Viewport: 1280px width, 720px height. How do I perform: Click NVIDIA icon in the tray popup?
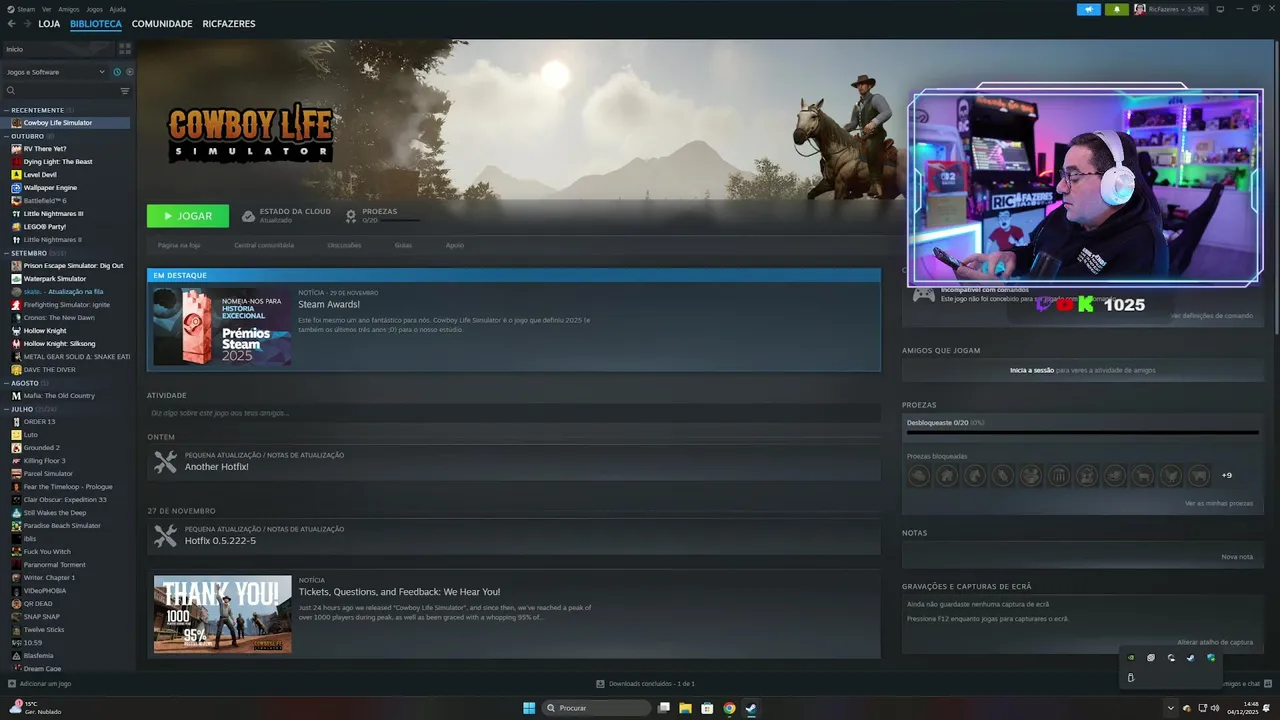[1131, 658]
